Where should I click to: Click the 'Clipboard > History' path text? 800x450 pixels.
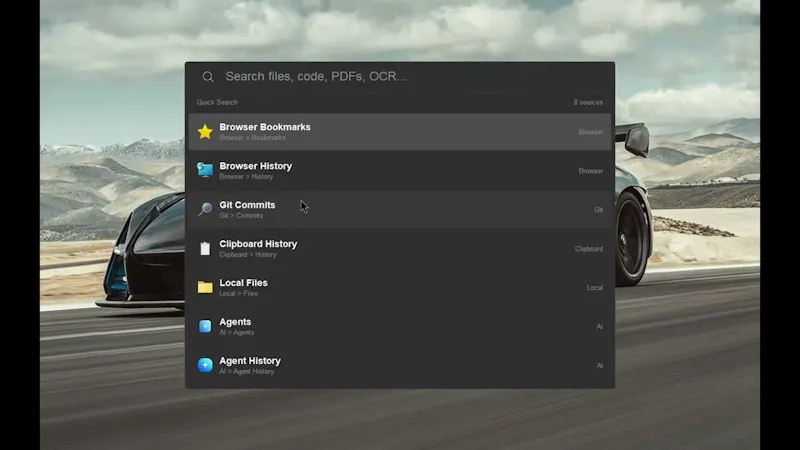[248, 255]
